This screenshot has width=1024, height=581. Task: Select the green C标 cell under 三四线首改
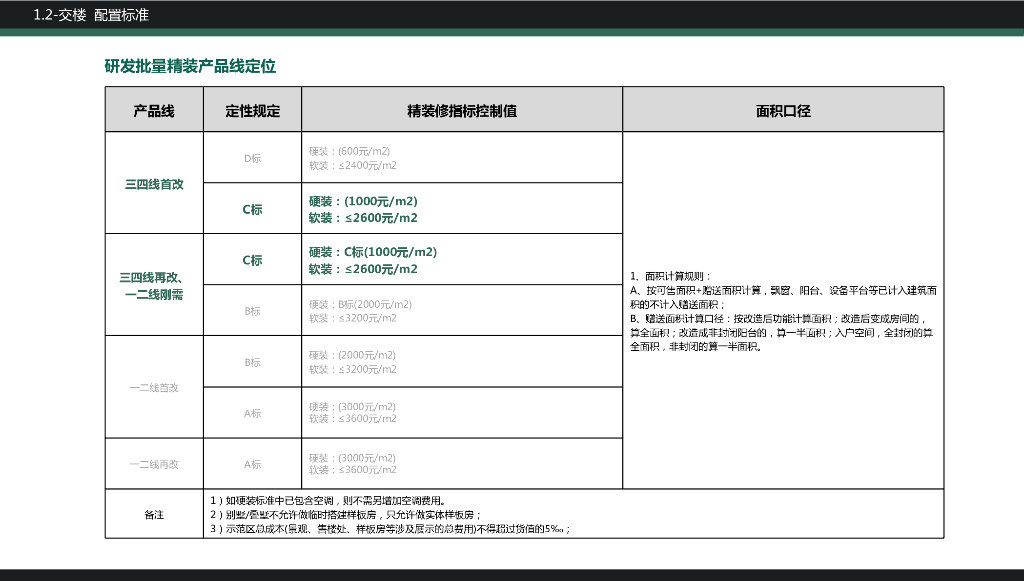click(253, 208)
